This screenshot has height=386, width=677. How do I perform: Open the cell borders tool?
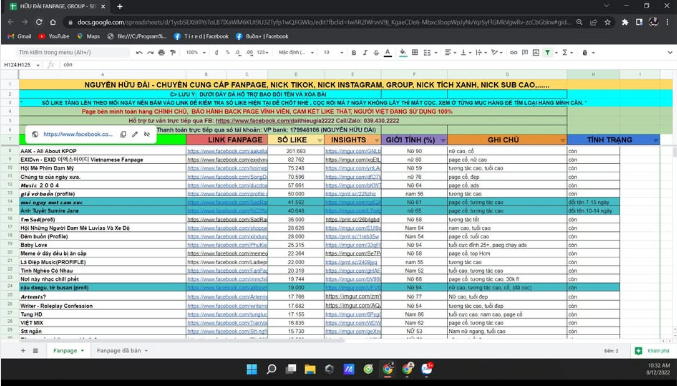414,52
